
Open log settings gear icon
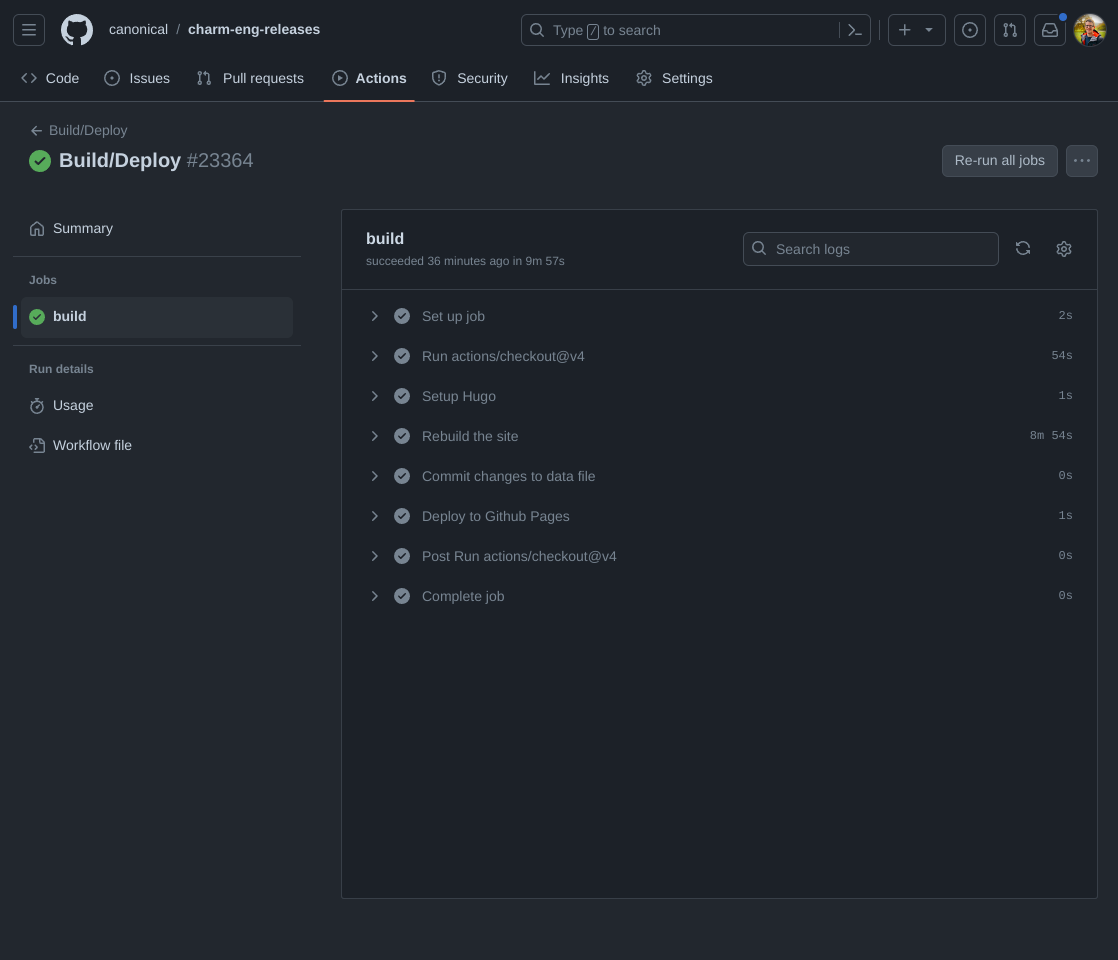click(x=1064, y=249)
